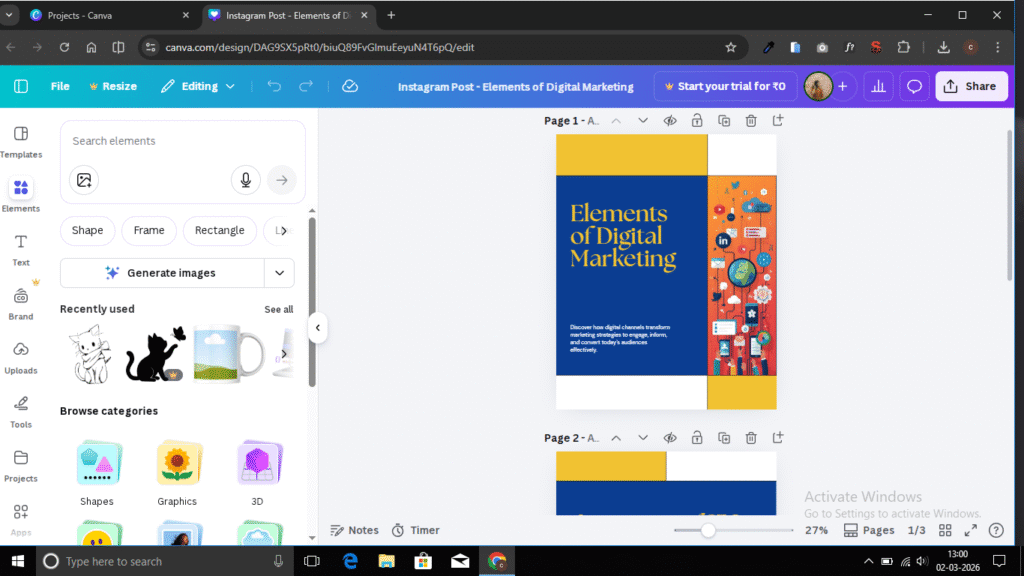Delete Page 1 with trash icon
Screen dimensions: 1024x576
[x=750, y=121]
